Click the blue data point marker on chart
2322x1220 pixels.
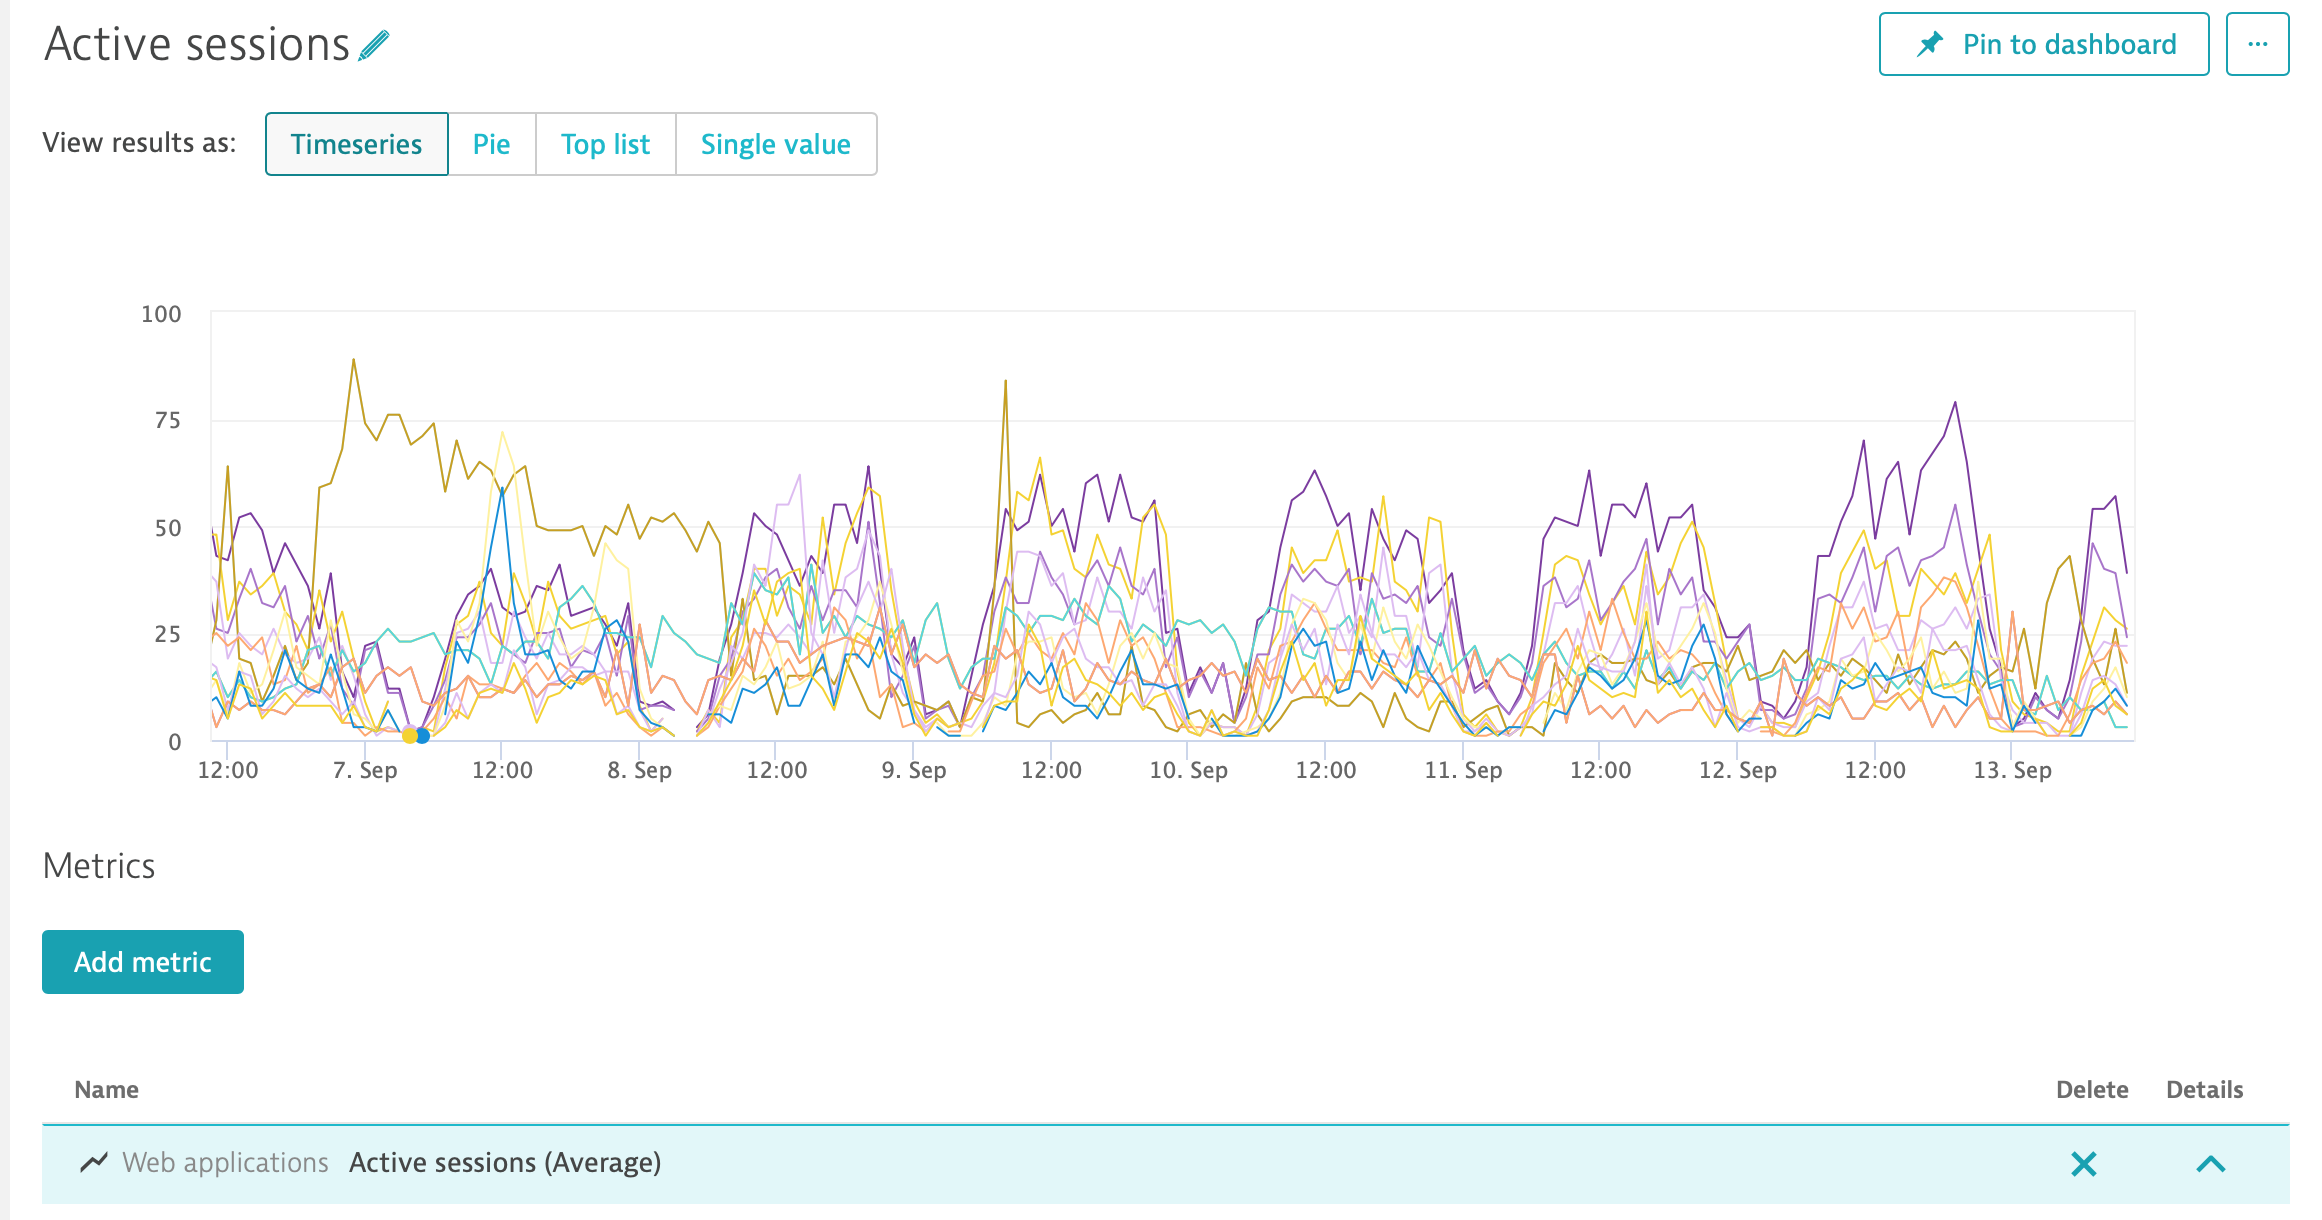pos(423,736)
